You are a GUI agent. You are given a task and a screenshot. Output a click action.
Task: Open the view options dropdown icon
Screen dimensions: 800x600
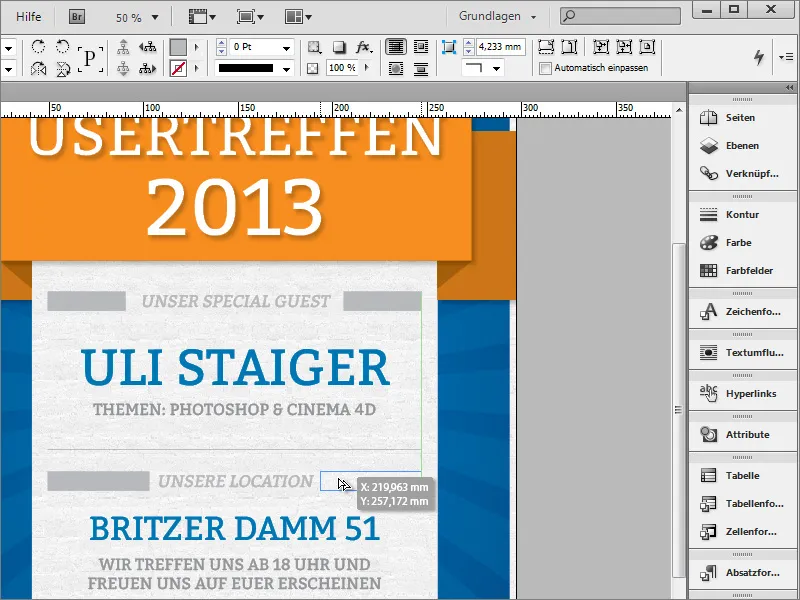tap(202, 17)
